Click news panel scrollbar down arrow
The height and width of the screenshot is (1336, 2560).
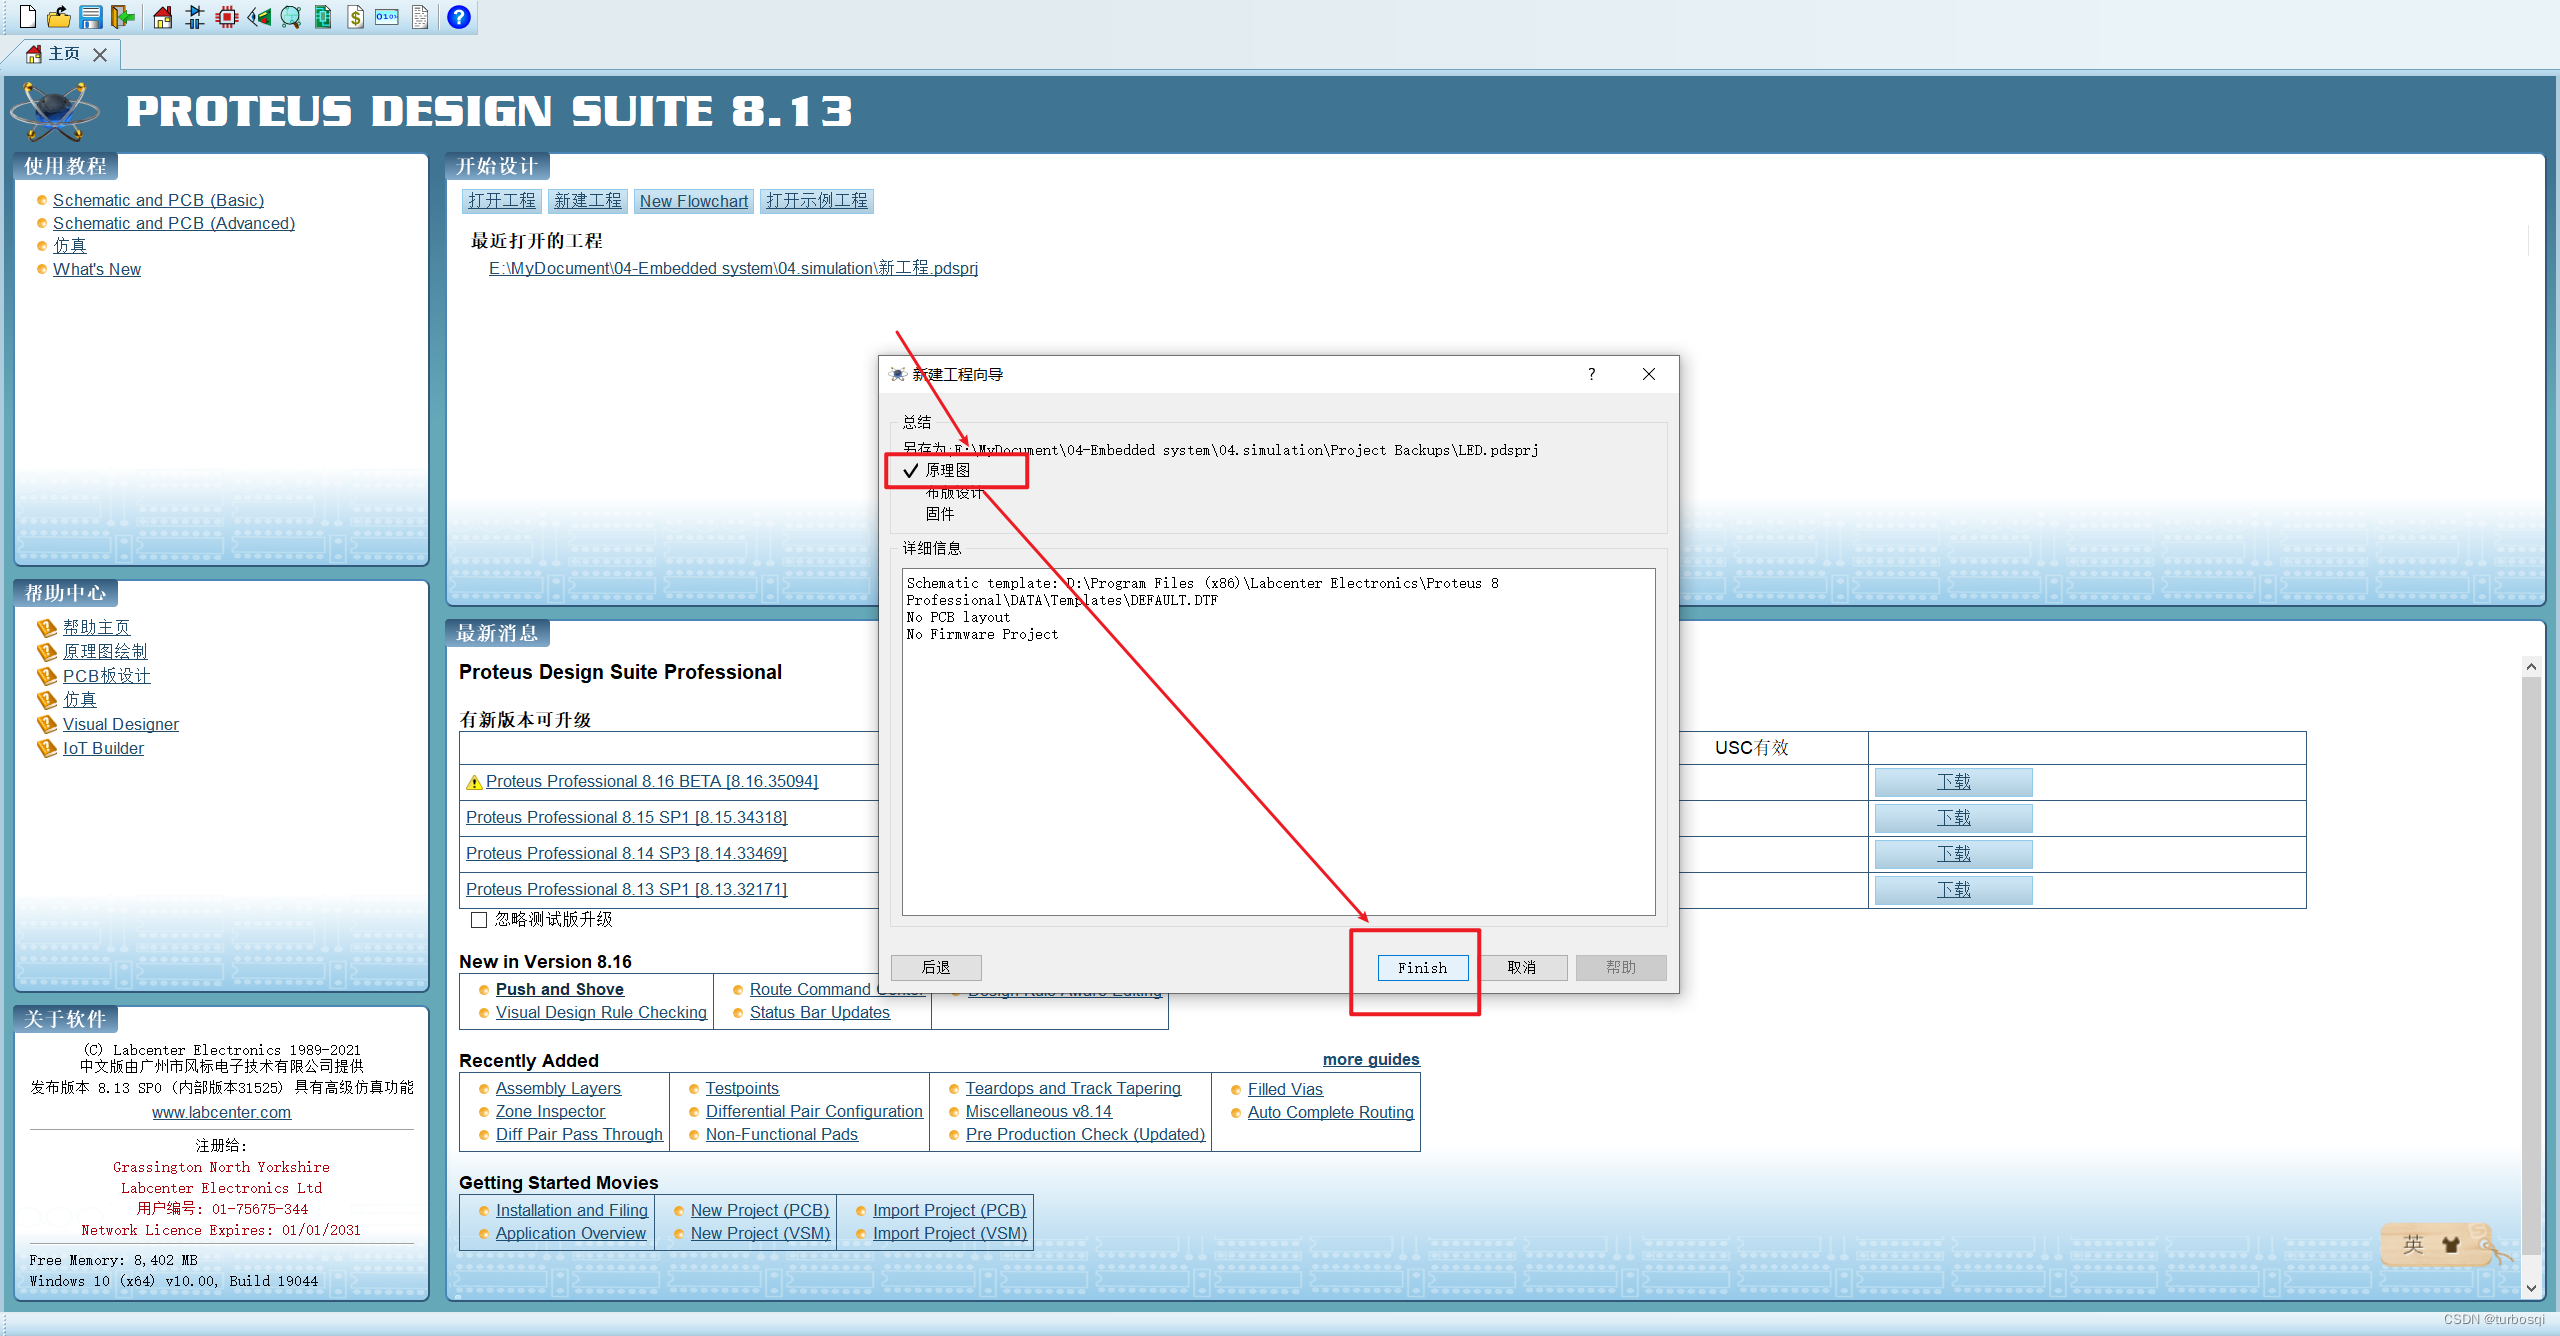point(2531,1289)
